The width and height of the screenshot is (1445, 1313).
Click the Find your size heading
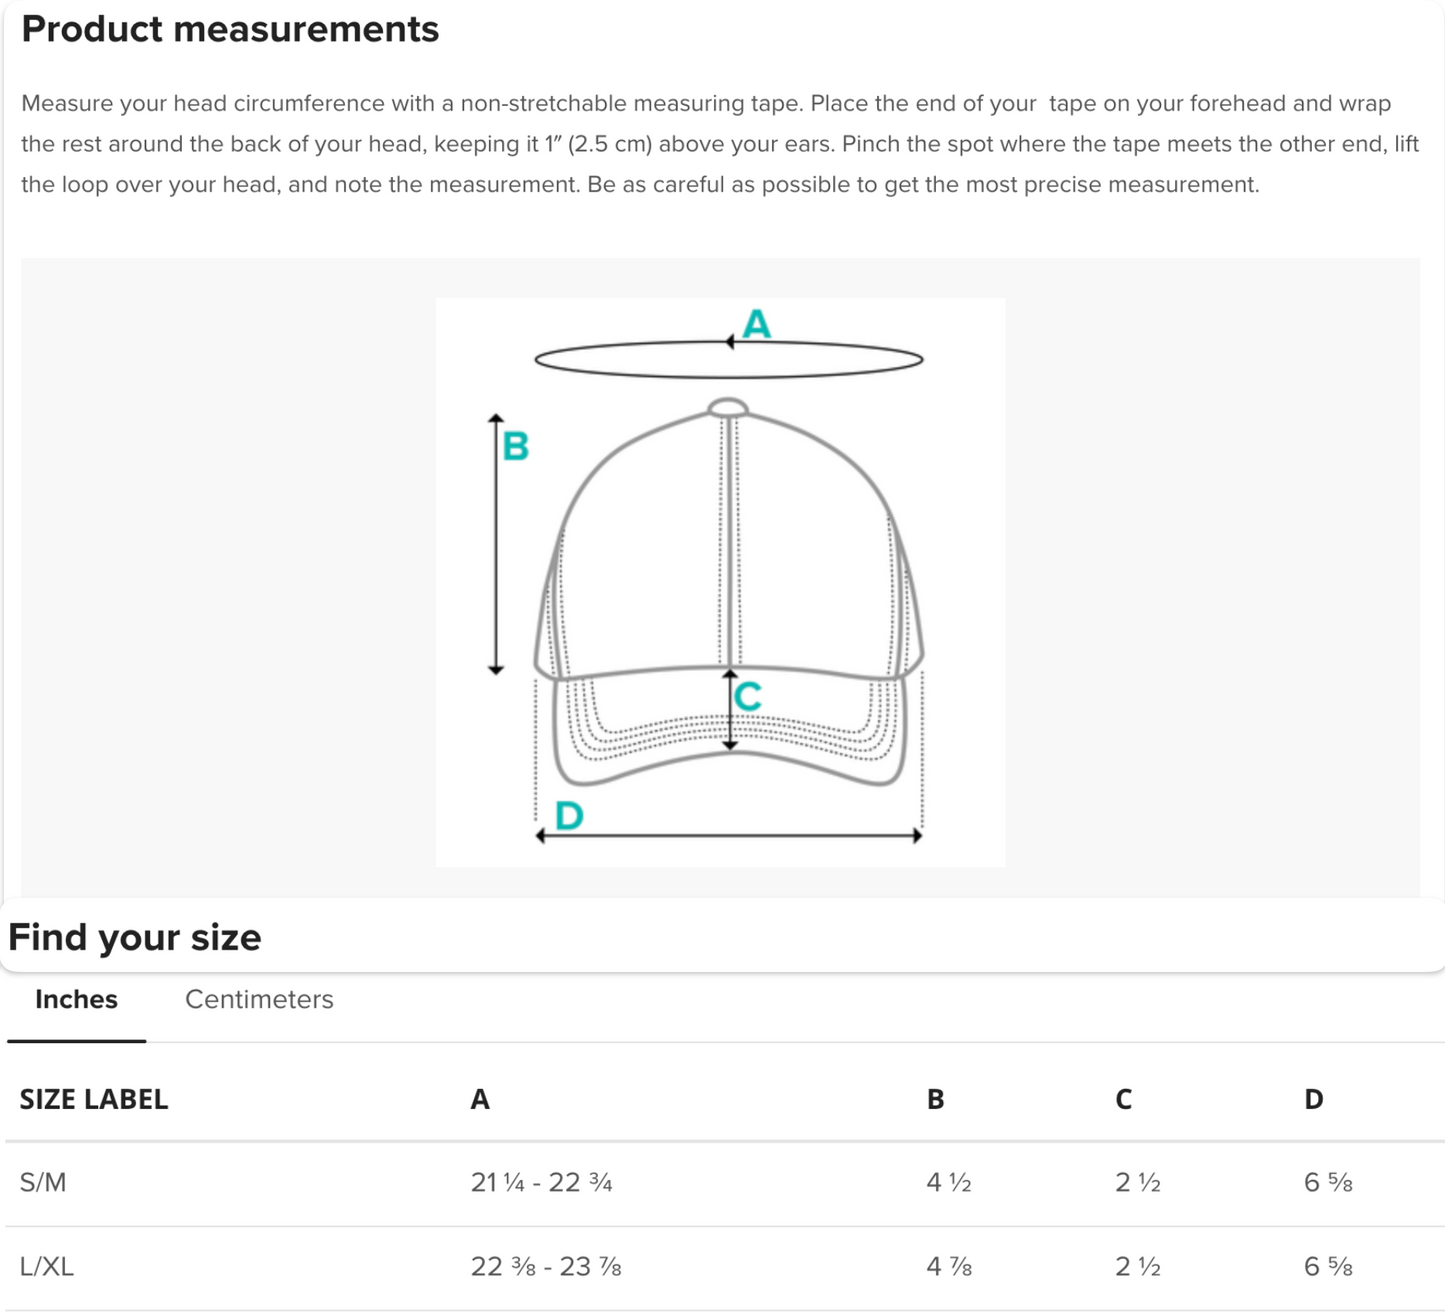tap(135, 937)
